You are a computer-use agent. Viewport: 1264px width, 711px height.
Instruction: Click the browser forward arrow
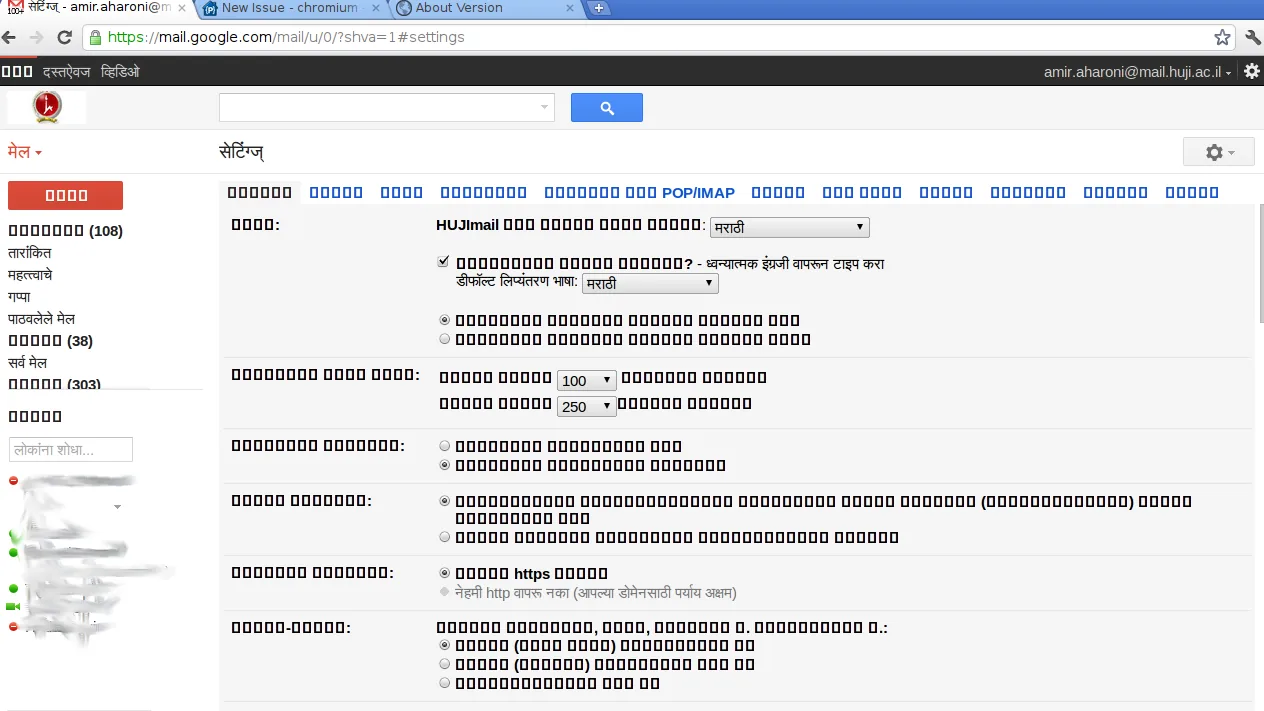pos(37,37)
